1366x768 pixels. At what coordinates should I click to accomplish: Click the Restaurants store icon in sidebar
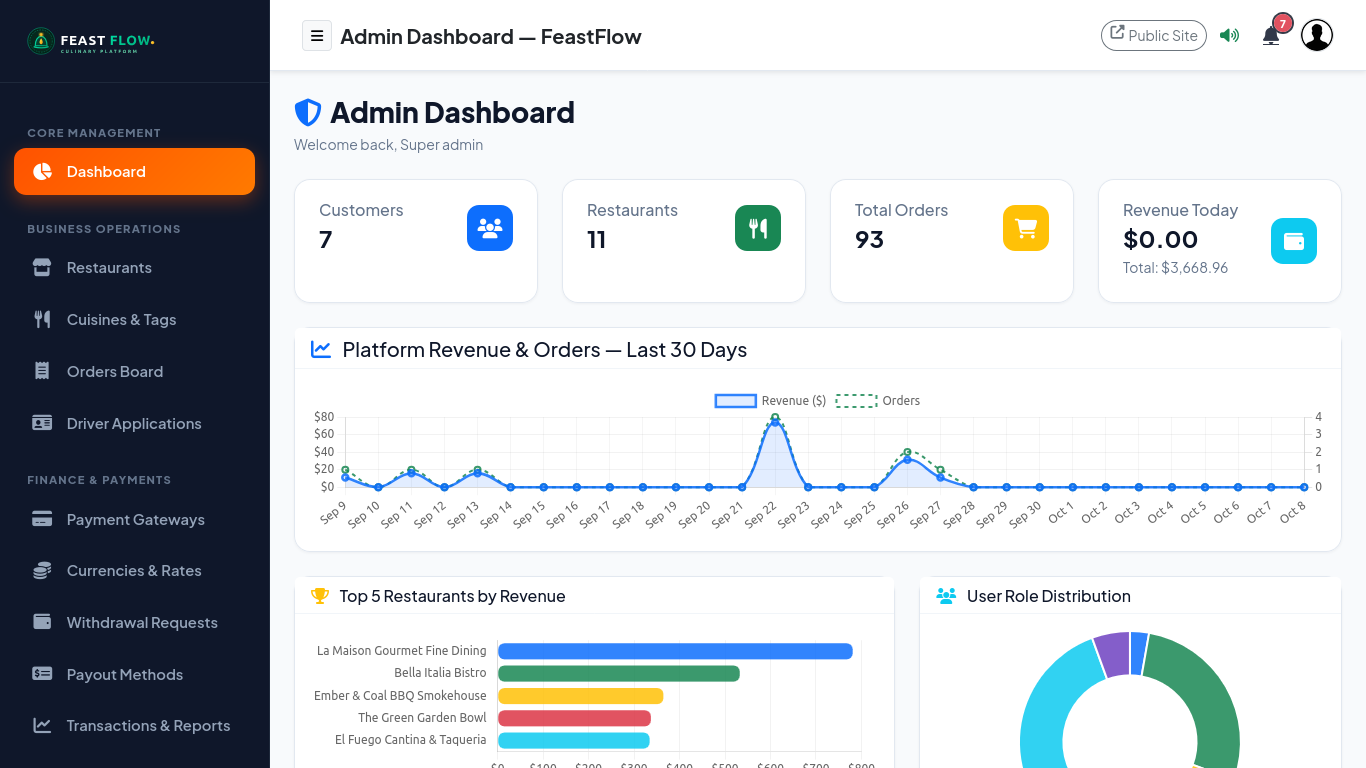pos(42,268)
